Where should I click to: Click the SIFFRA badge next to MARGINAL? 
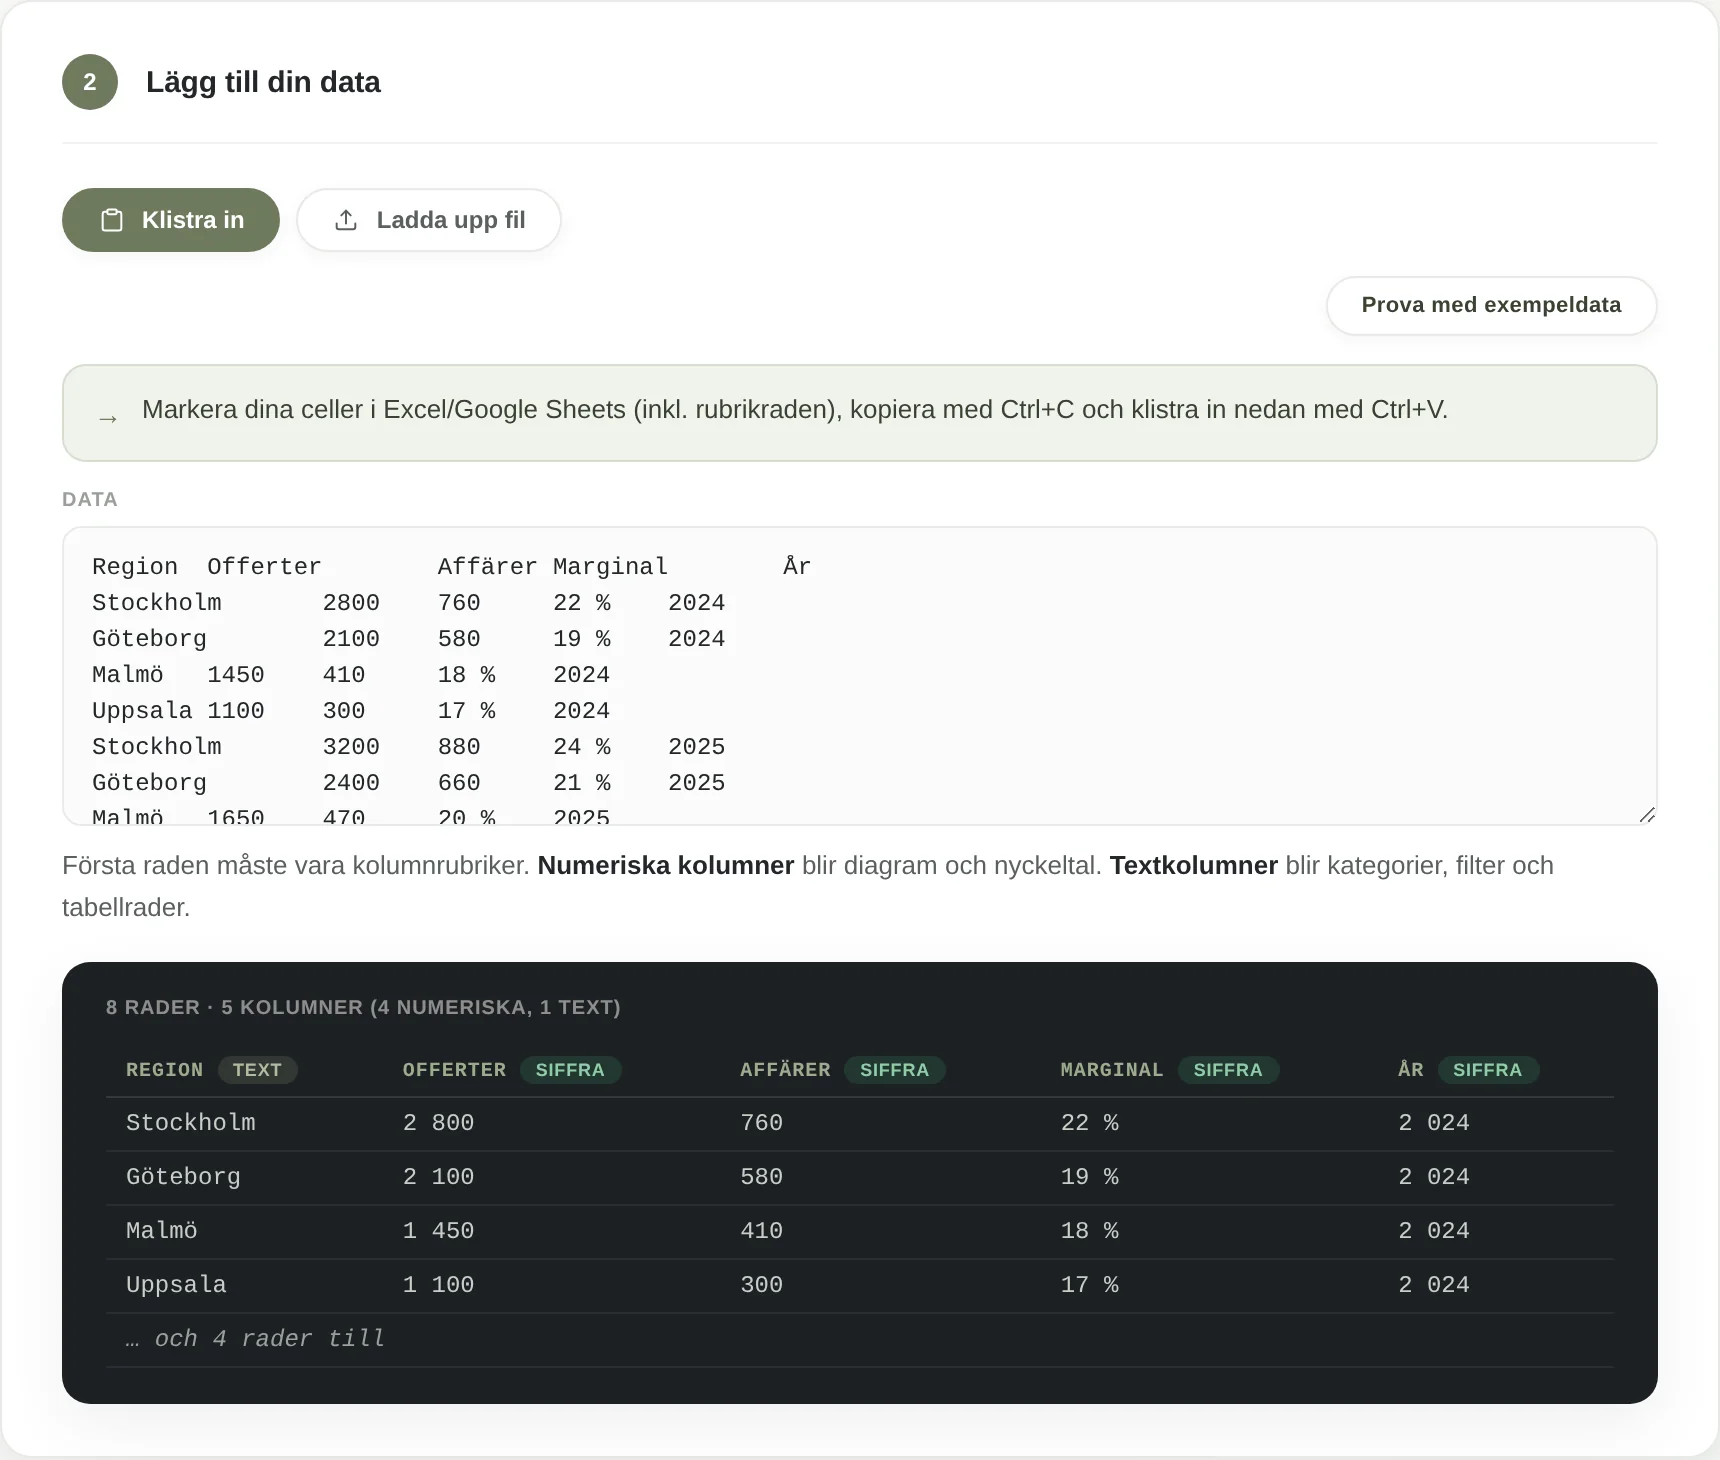click(x=1228, y=1070)
